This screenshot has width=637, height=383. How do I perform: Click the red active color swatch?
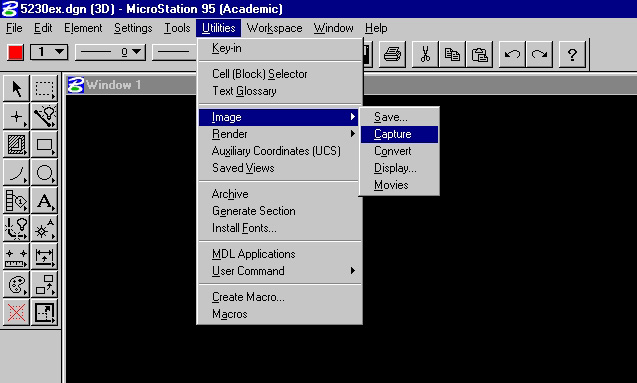tap(15, 52)
